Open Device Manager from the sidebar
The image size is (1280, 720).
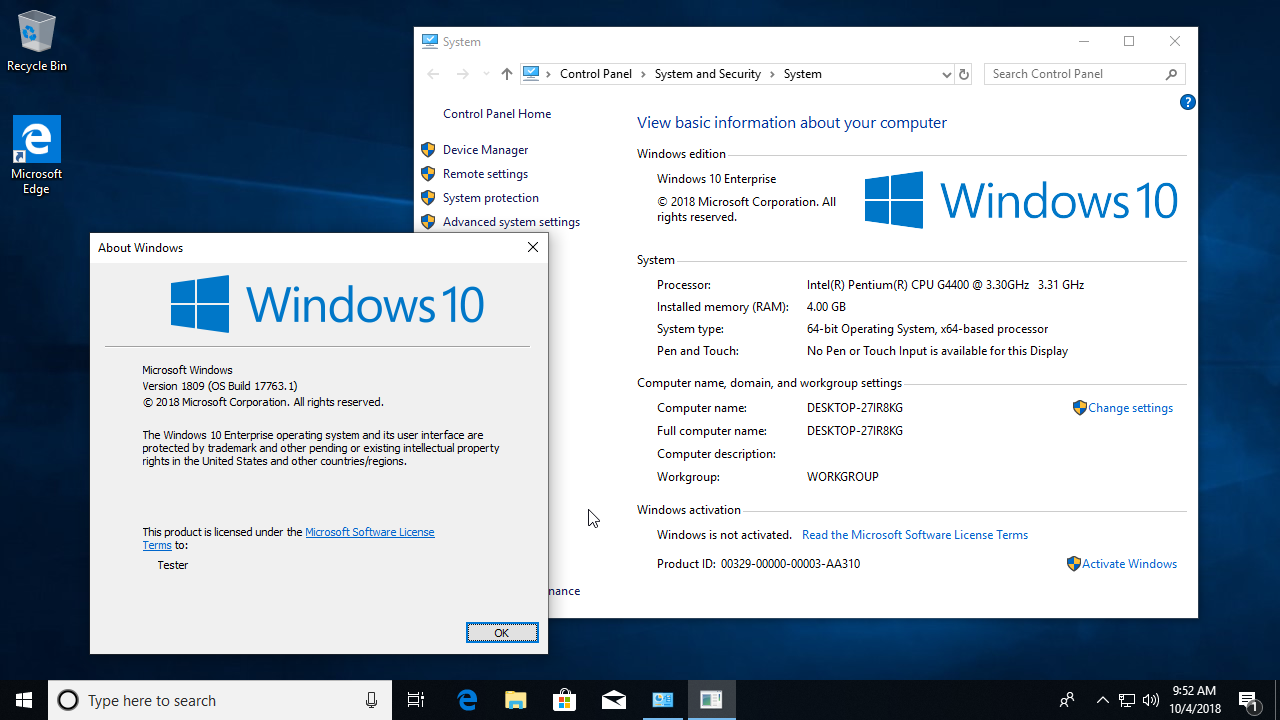click(x=485, y=150)
